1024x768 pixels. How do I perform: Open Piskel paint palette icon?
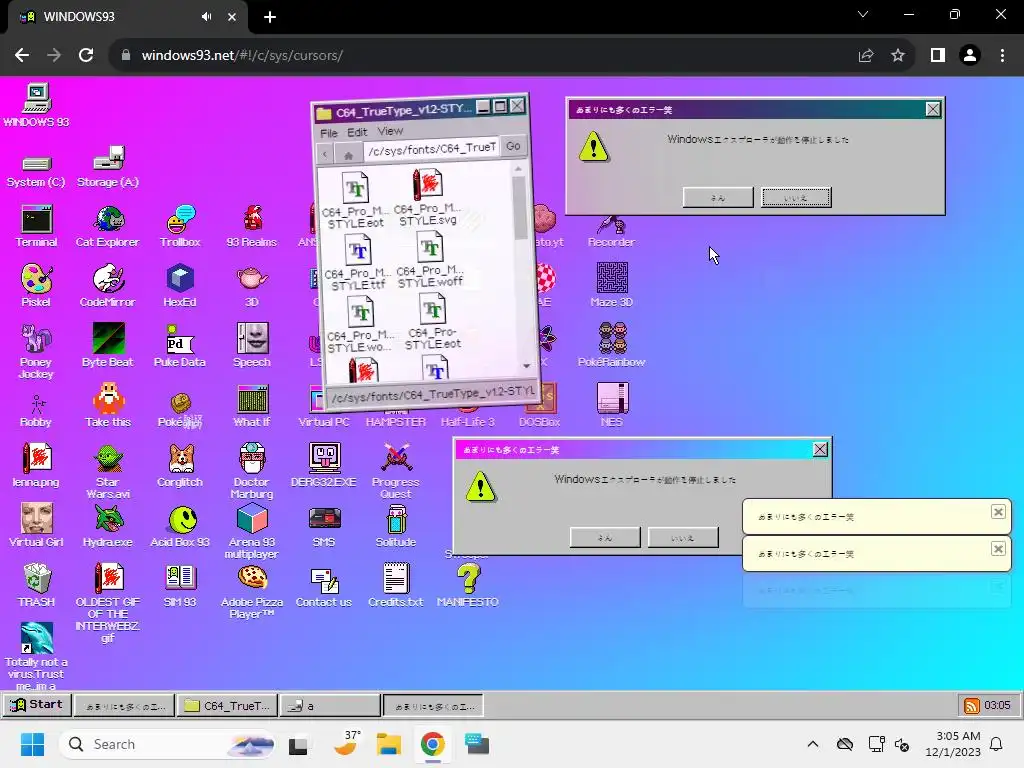tap(37, 286)
